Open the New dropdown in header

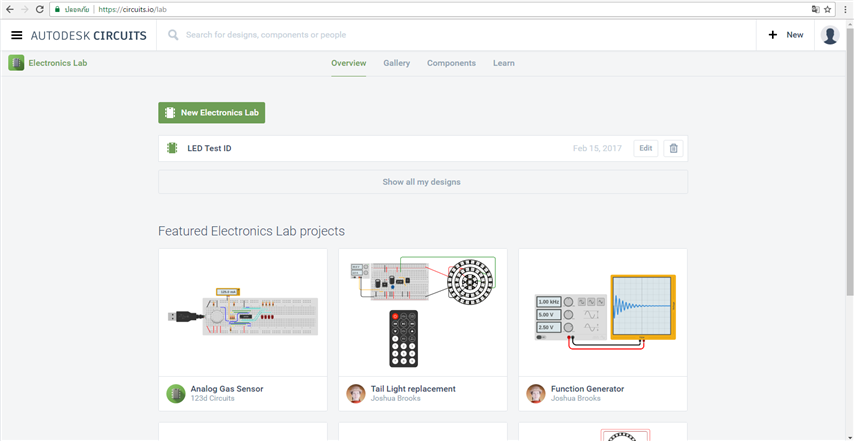[x=786, y=35]
